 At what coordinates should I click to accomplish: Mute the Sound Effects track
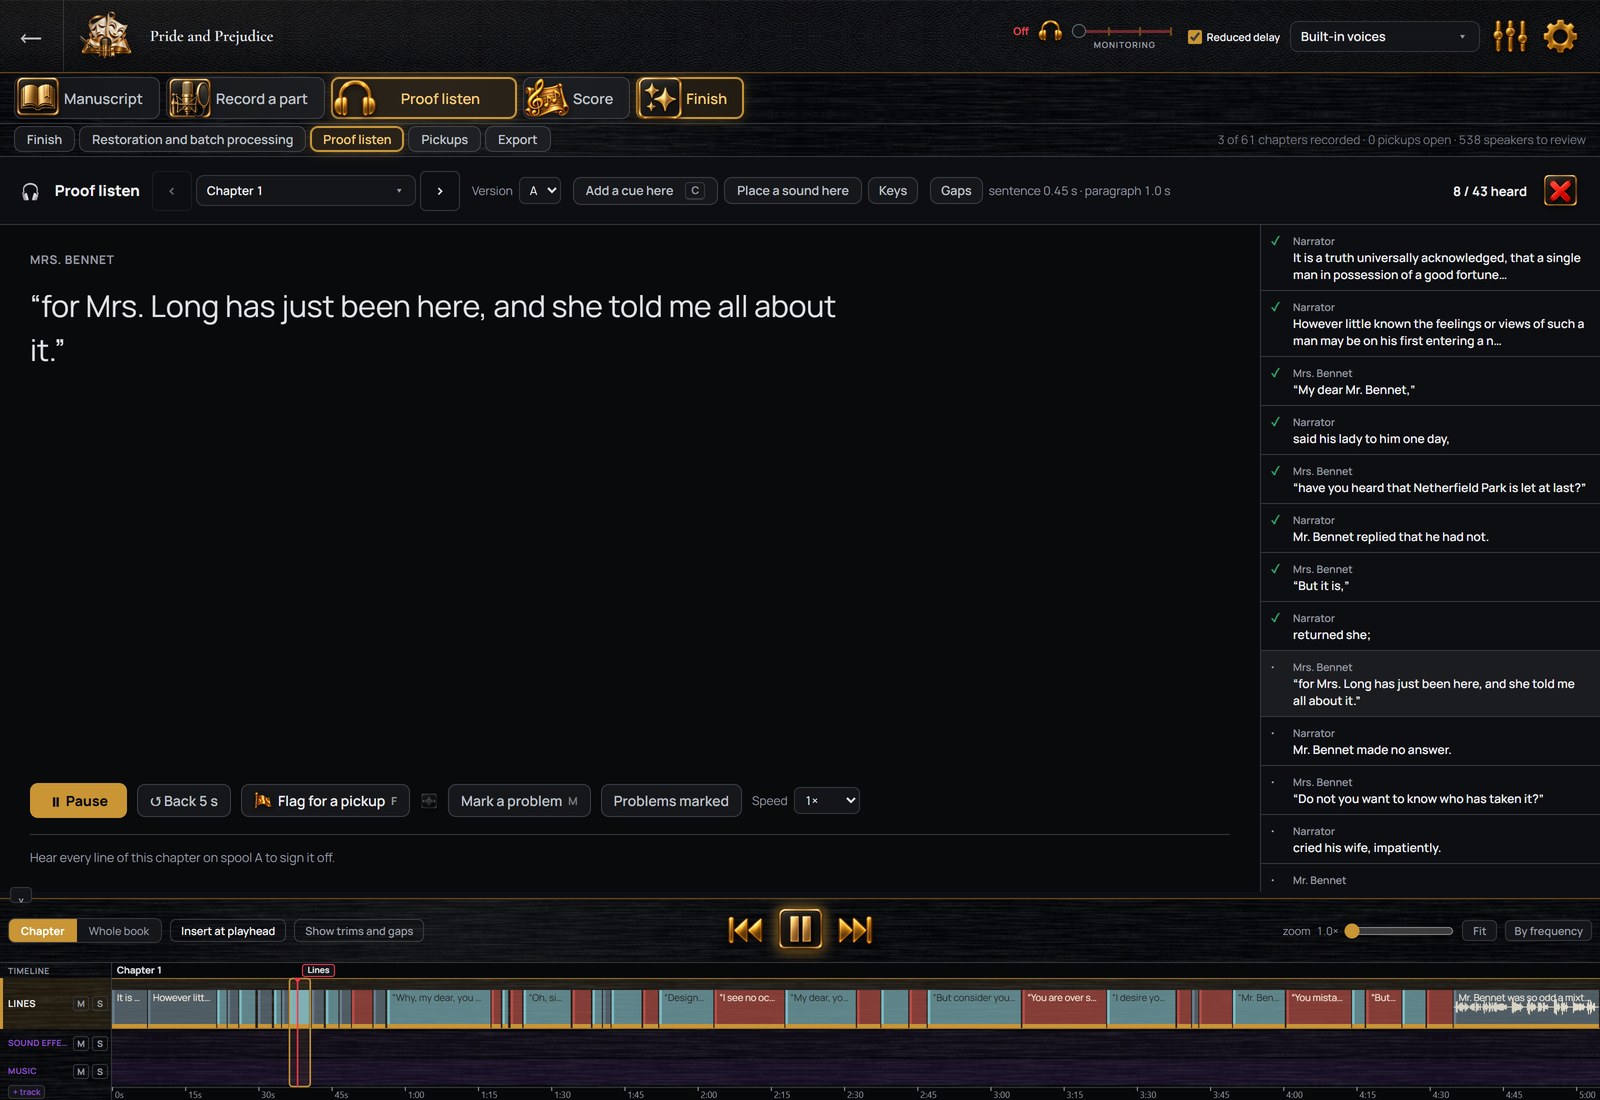click(81, 1044)
